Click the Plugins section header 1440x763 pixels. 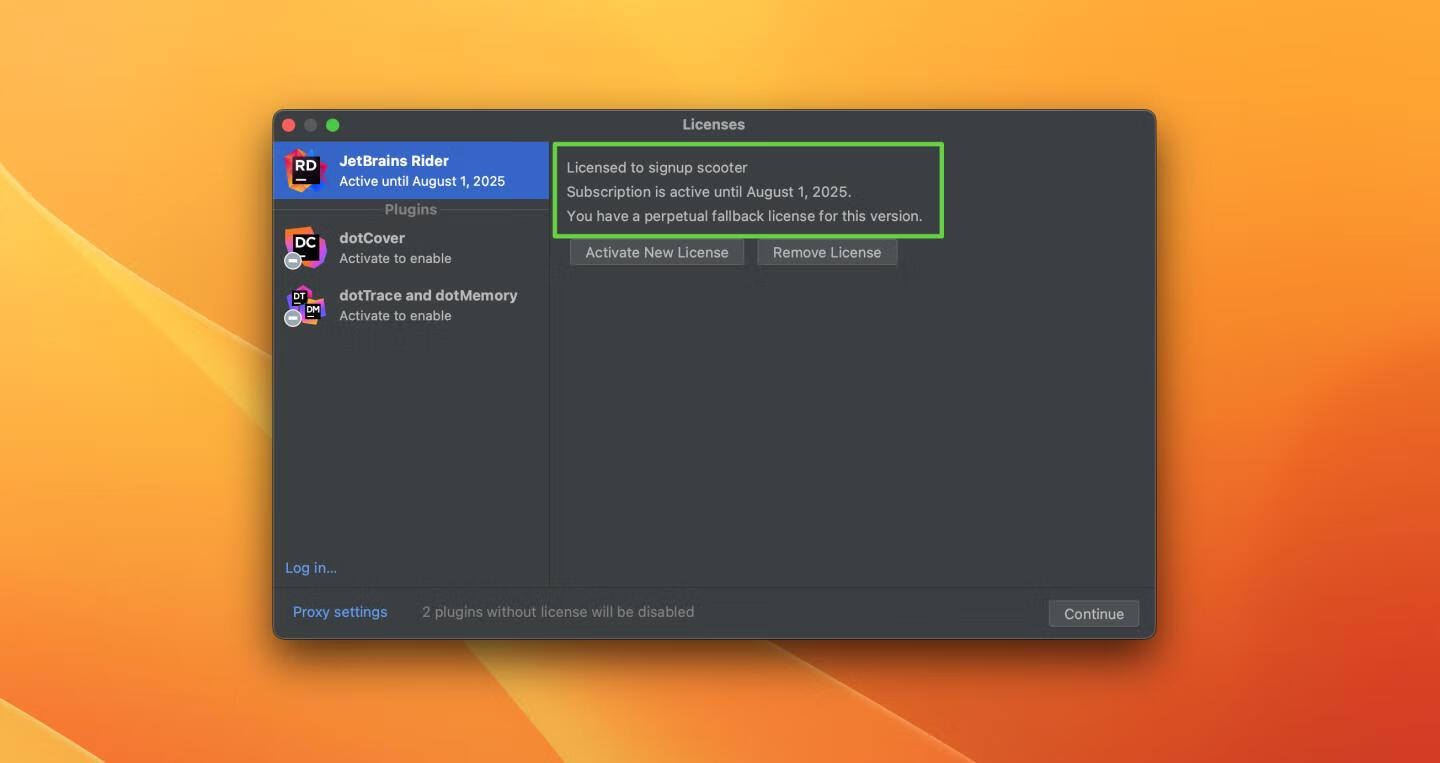pos(411,209)
